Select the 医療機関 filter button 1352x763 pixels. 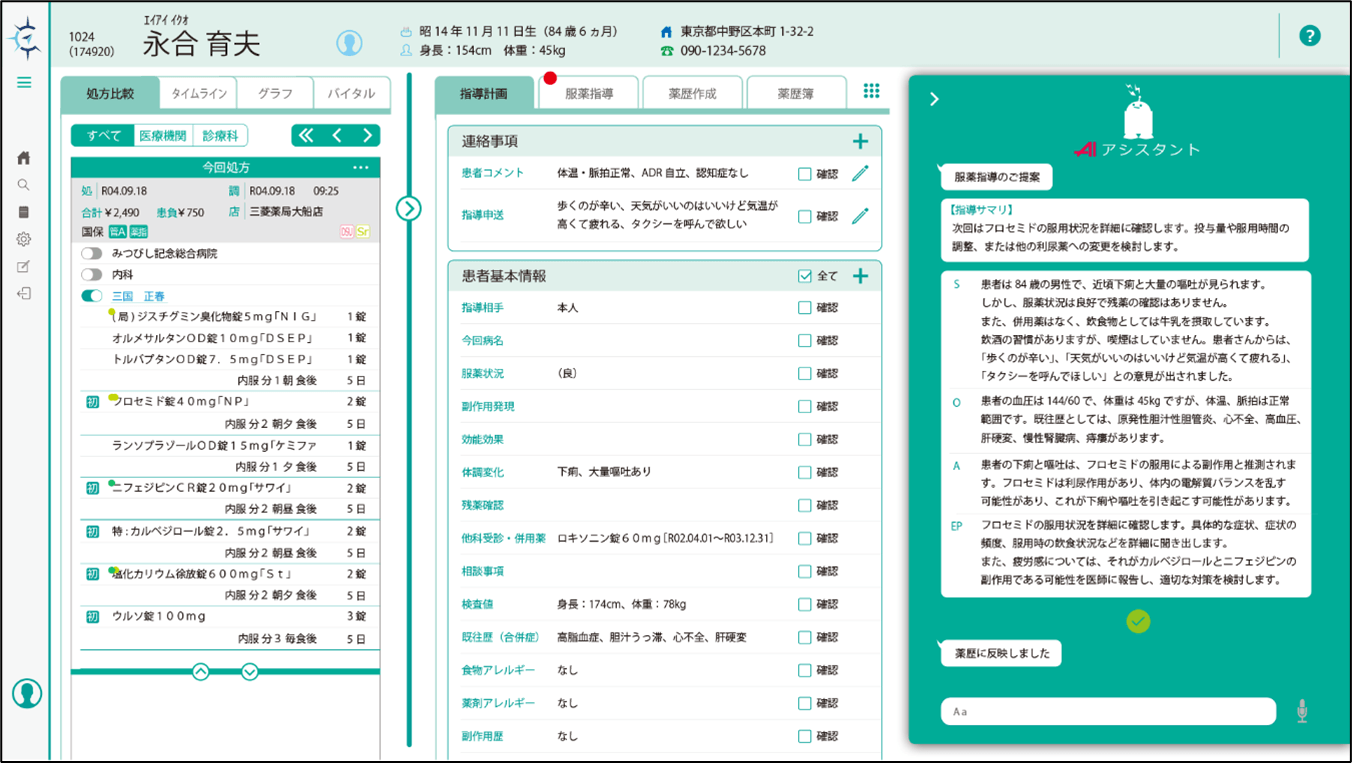point(162,136)
